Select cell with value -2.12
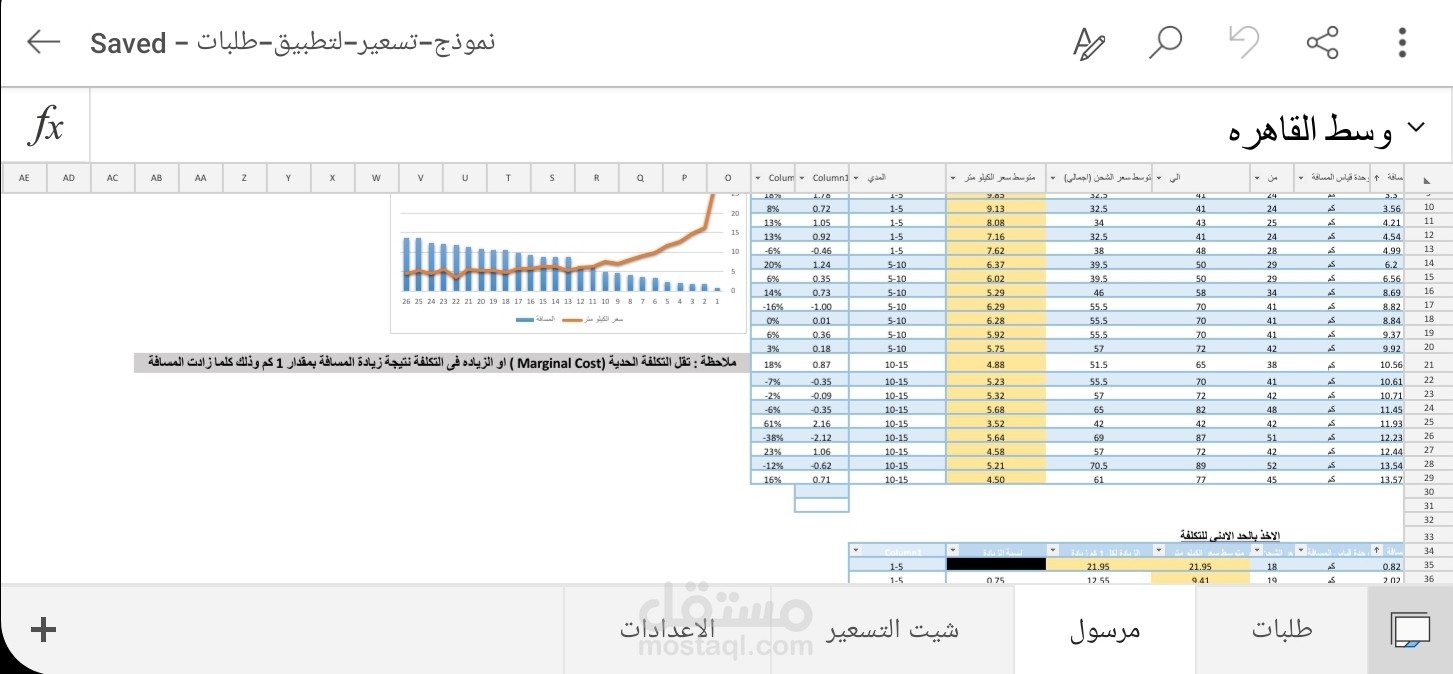1453x674 pixels. pos(822,437)
